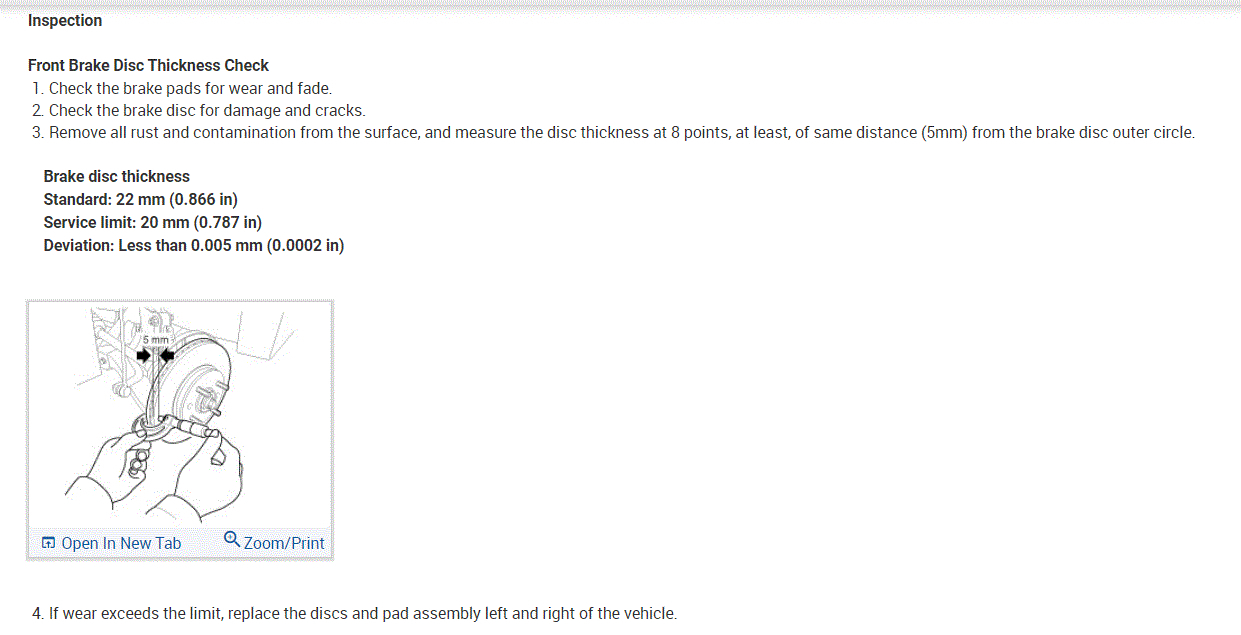Click the Deviation: Less than 0.005 mm line
The image size is (1241, 635).
[193, 245]
